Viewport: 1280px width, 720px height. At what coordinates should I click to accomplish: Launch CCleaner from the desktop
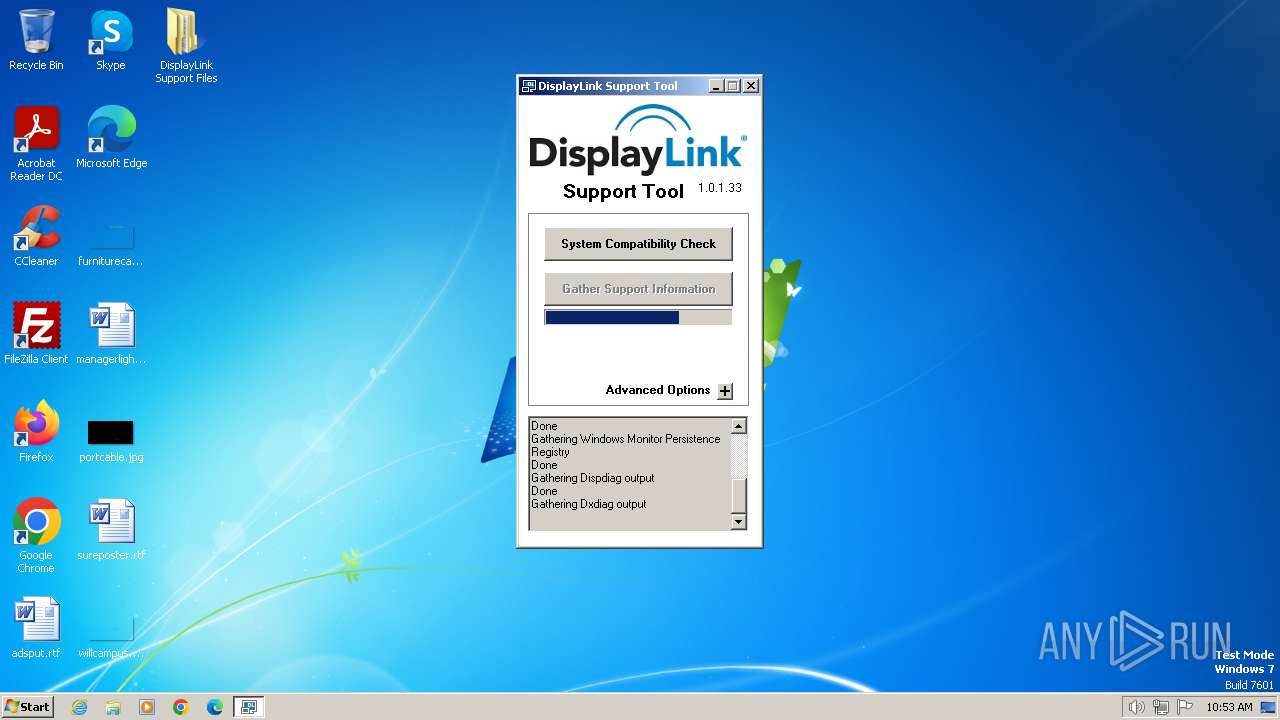[36, 236]
